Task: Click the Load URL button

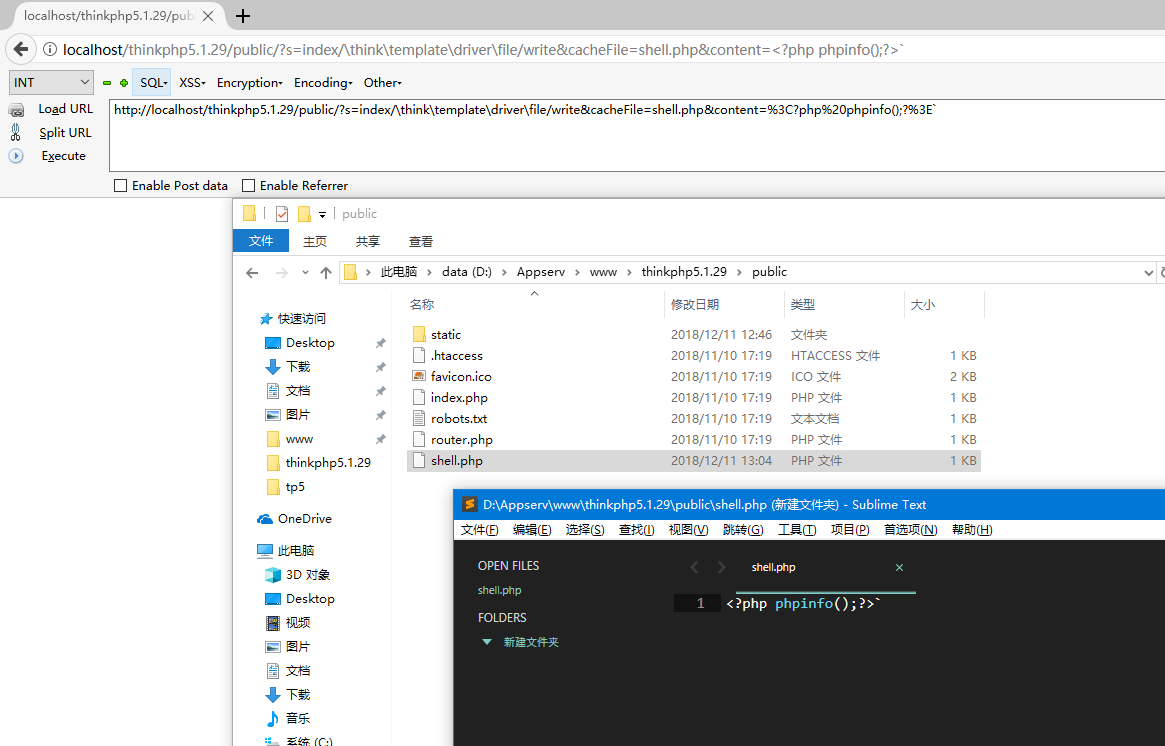Action: click(x=65, y=108)
